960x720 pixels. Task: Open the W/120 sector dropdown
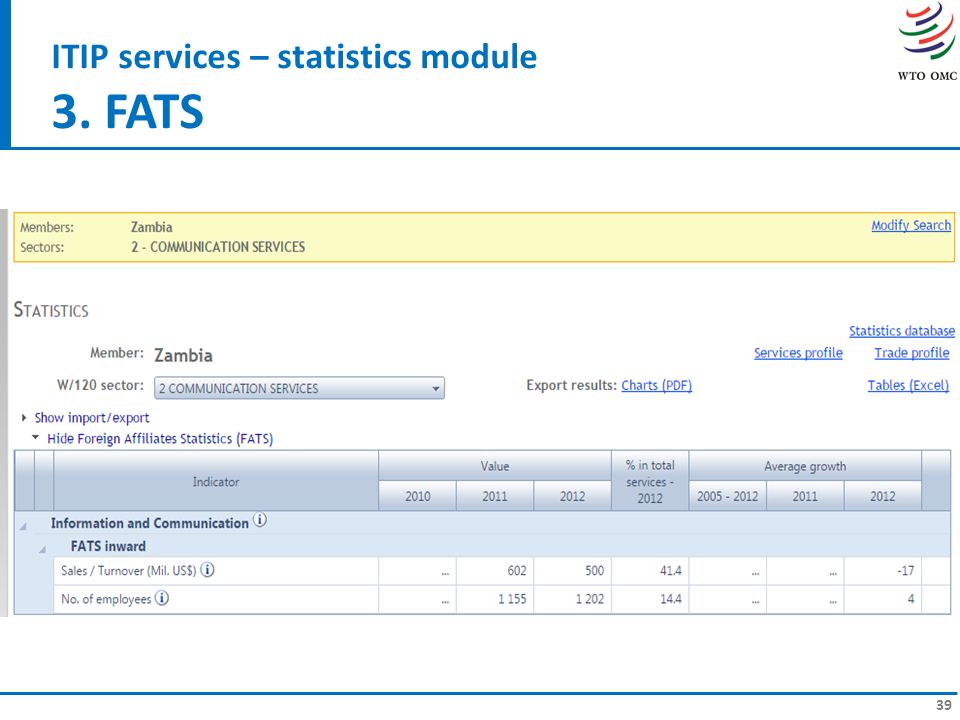coord(299,388)
